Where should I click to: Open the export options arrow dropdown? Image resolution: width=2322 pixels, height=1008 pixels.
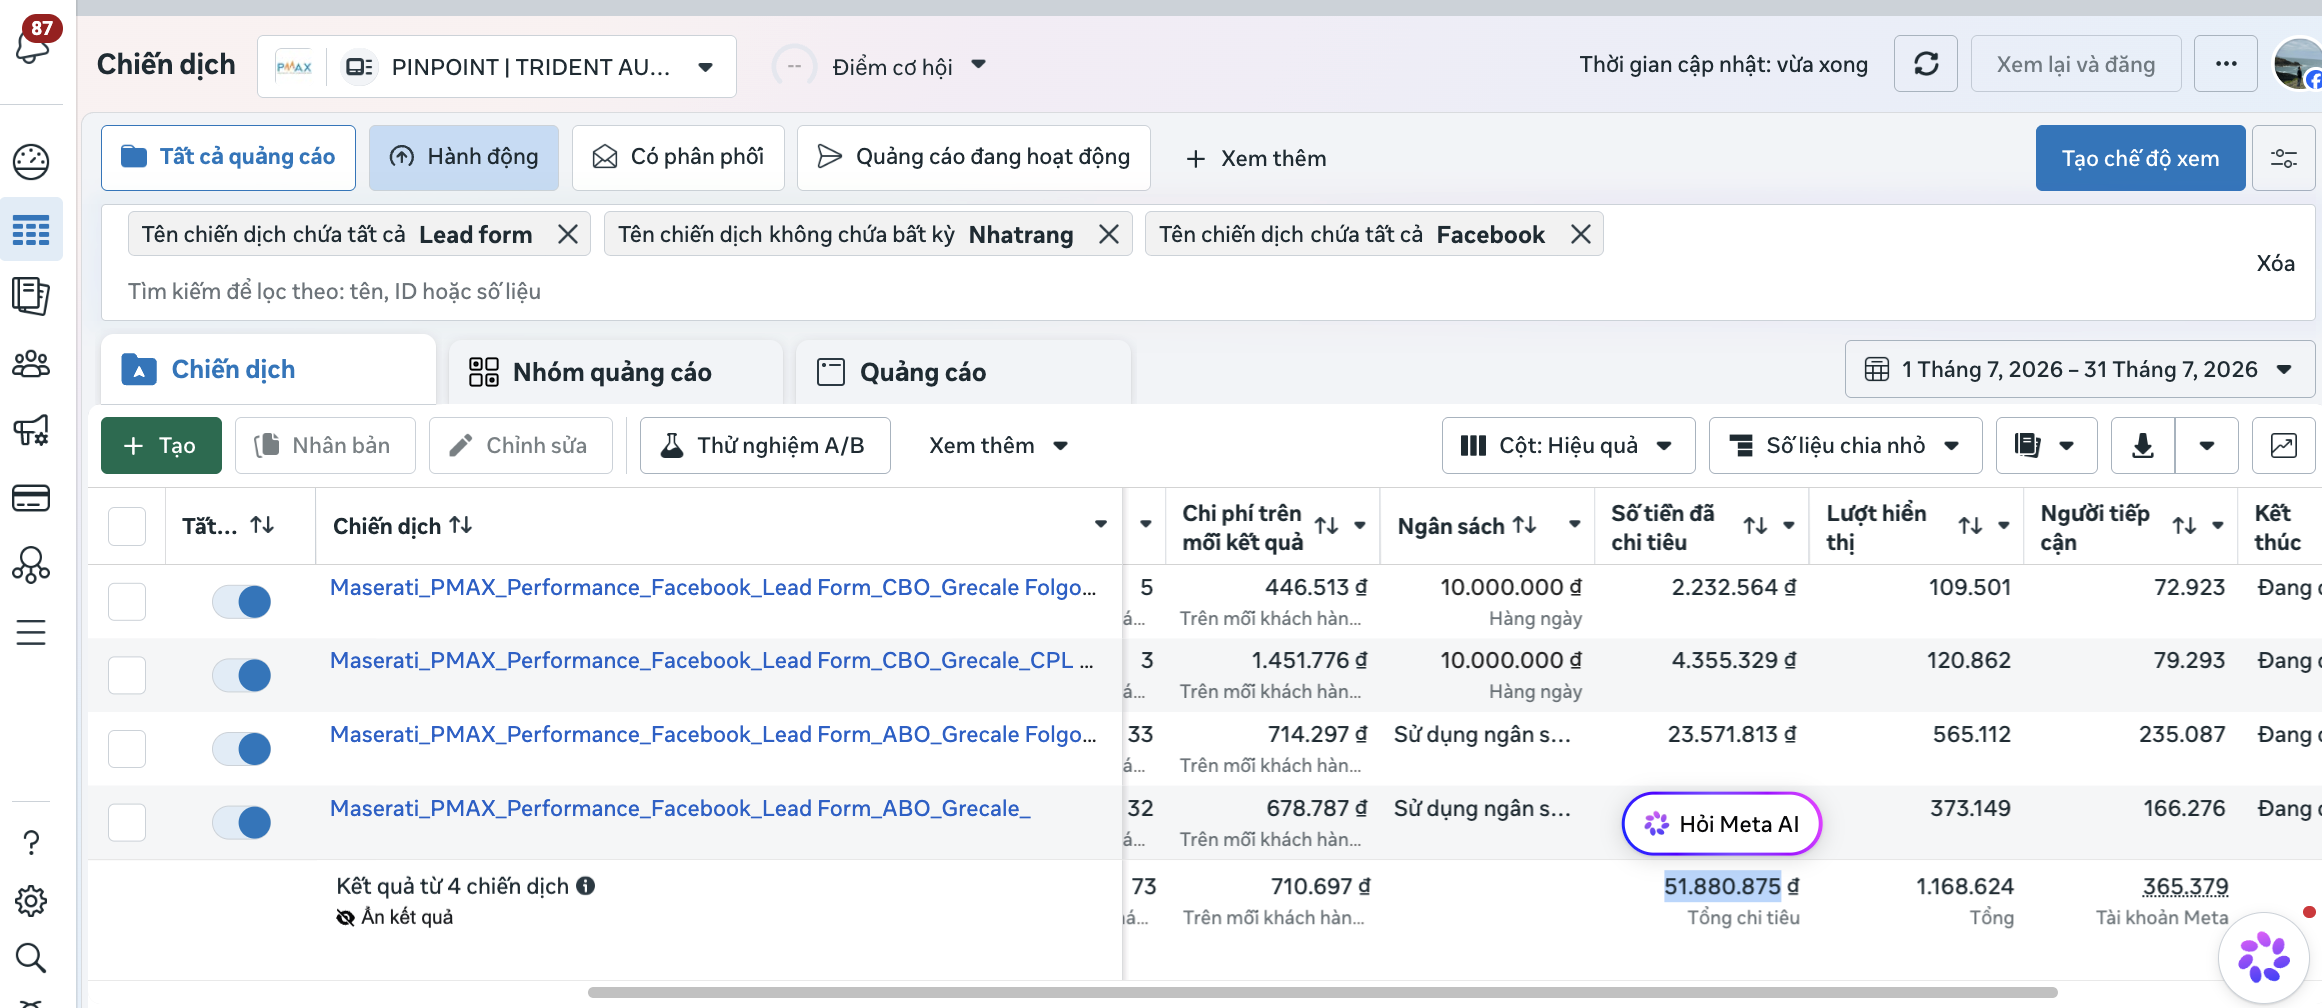click(x=2207, y=445)
